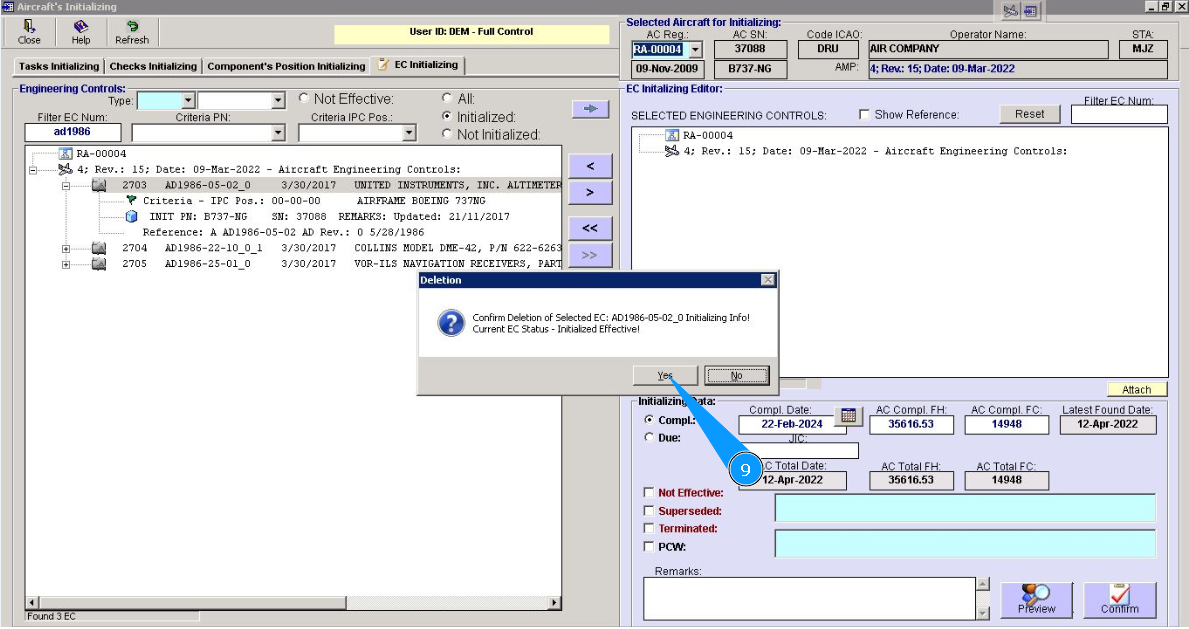Viewport: 1189px width, 629px height.
Task: Click the RA-00004 aircraft icon in left tree
Action: (x=65, y=153)
